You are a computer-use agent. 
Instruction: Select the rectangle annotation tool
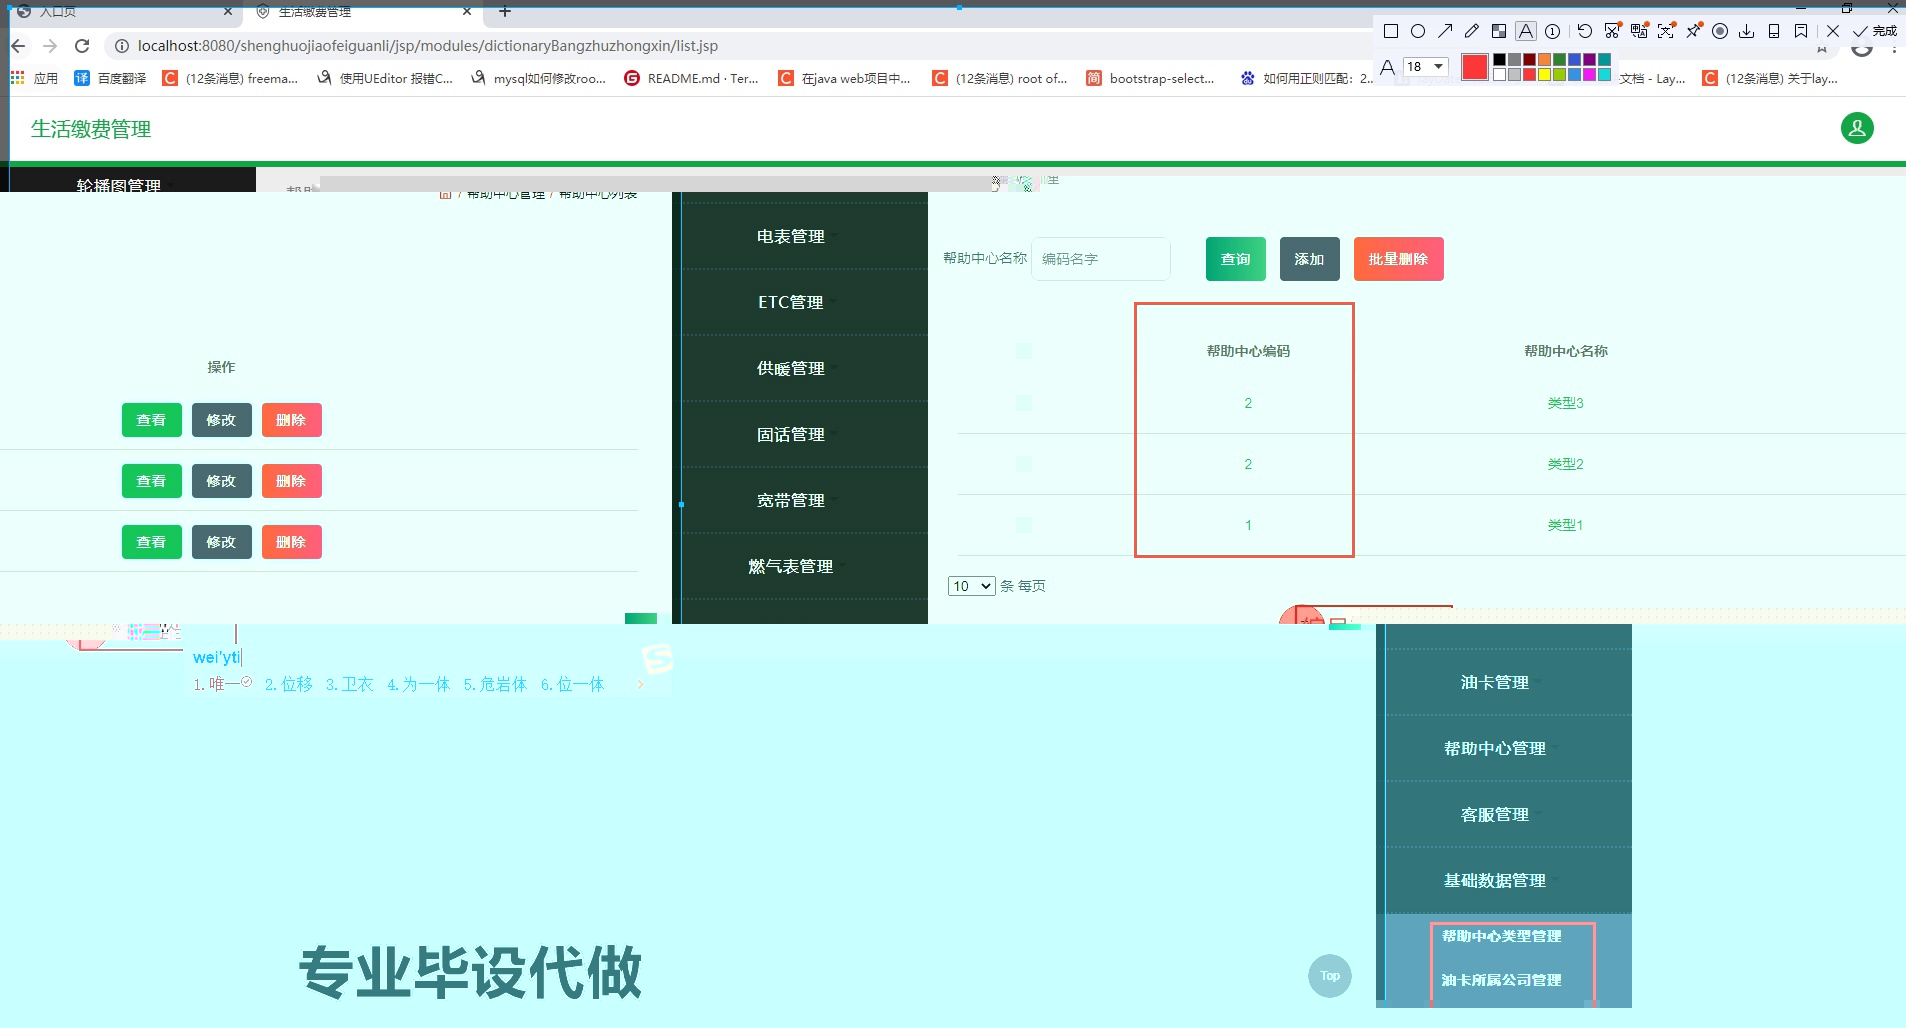coord(1391,31)
